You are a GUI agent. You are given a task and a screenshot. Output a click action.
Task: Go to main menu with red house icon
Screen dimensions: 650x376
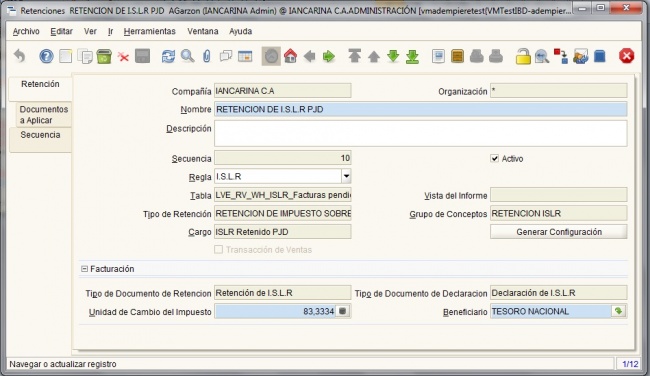click(x=290, y=56)
